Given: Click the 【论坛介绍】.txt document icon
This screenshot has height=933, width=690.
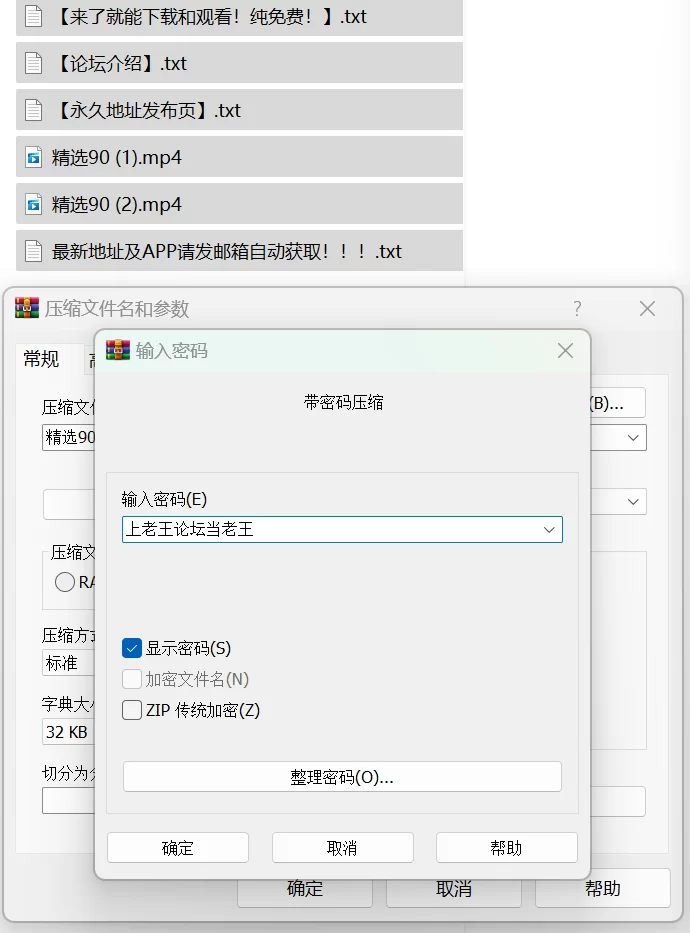Looking at the screenshot, I should click(34, 64).
